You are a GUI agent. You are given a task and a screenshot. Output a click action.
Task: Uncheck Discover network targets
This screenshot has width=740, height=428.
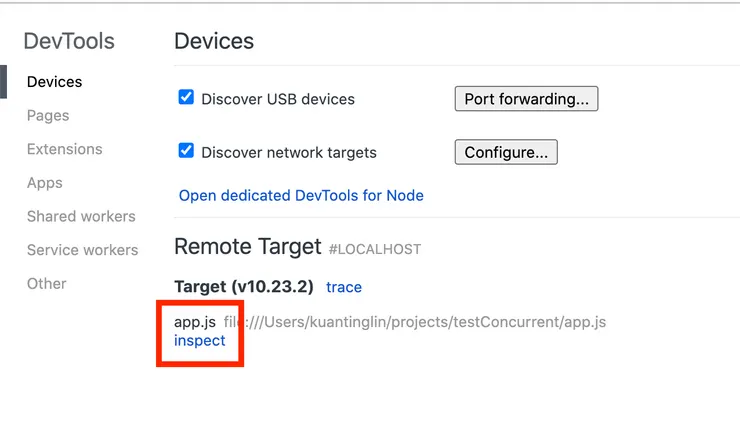click(186, 151)
